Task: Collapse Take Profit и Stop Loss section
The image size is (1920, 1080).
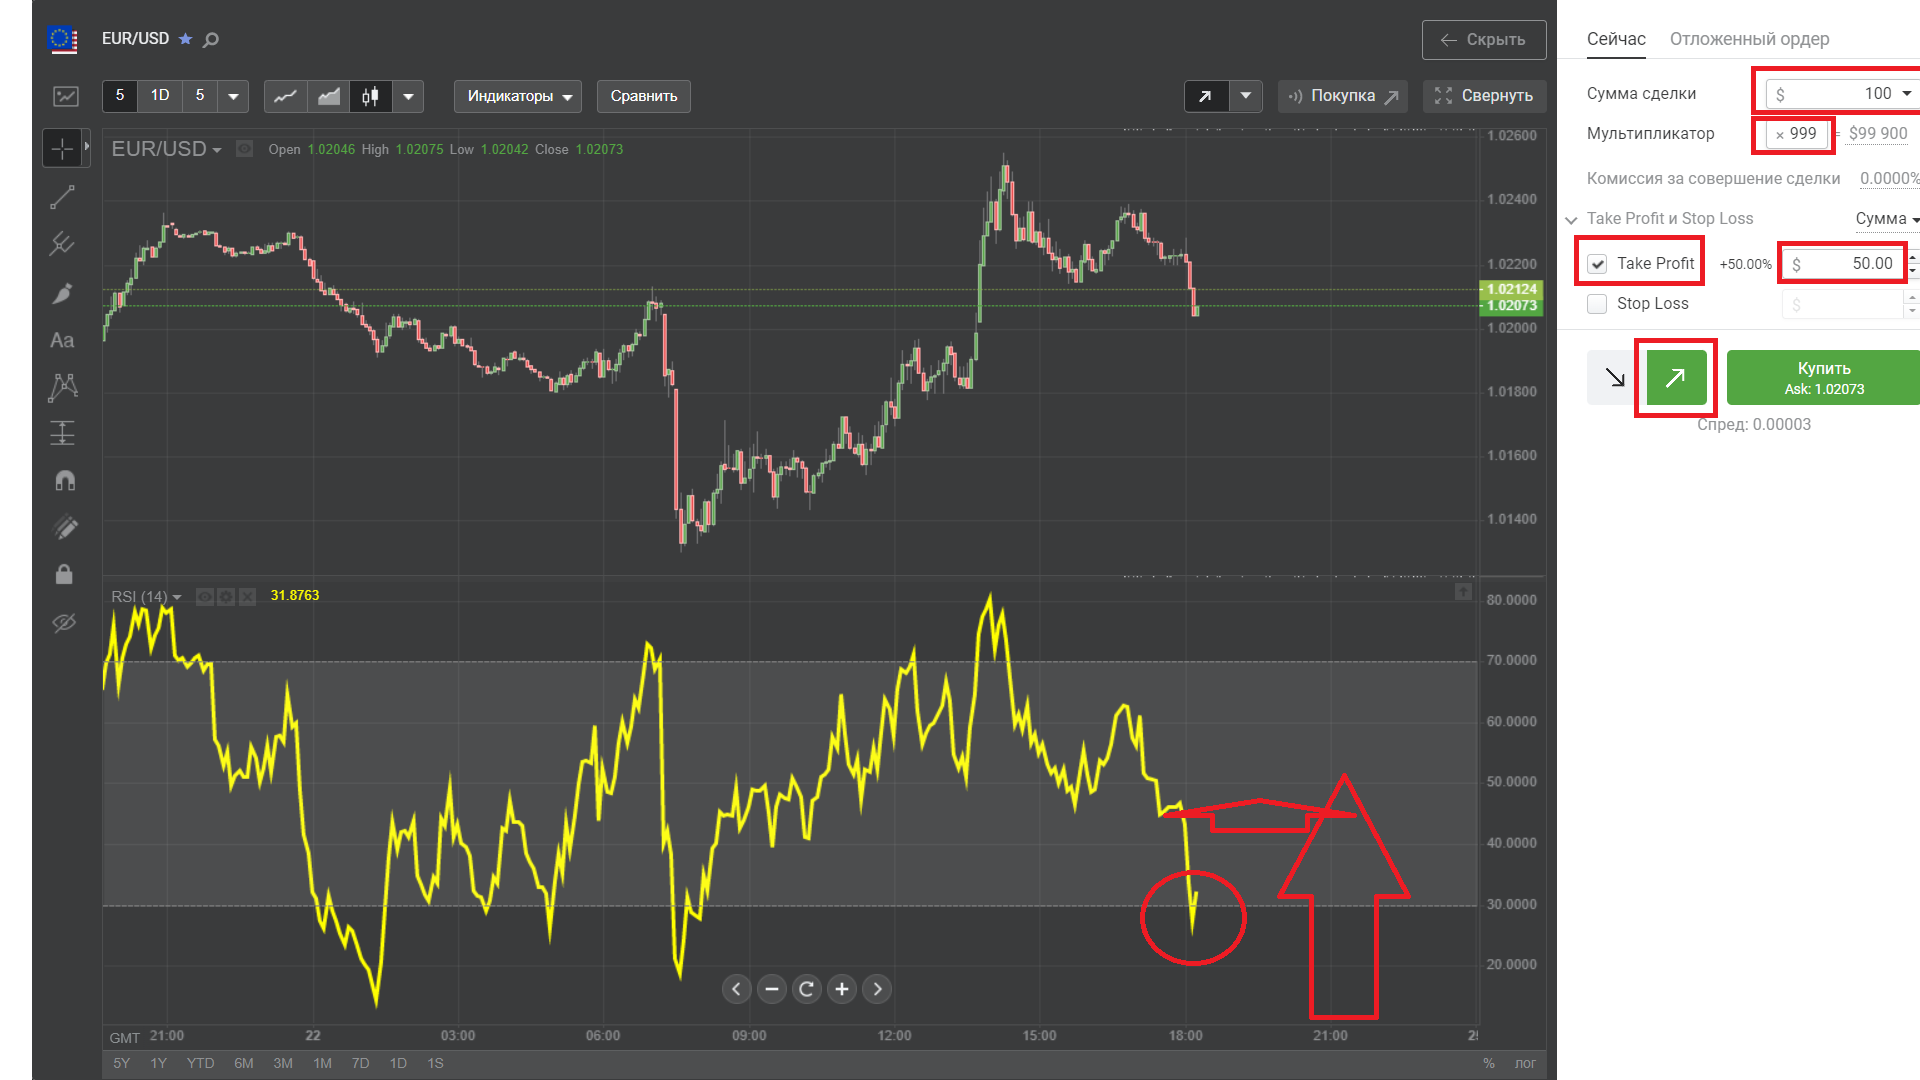Action: point(1571,219)
